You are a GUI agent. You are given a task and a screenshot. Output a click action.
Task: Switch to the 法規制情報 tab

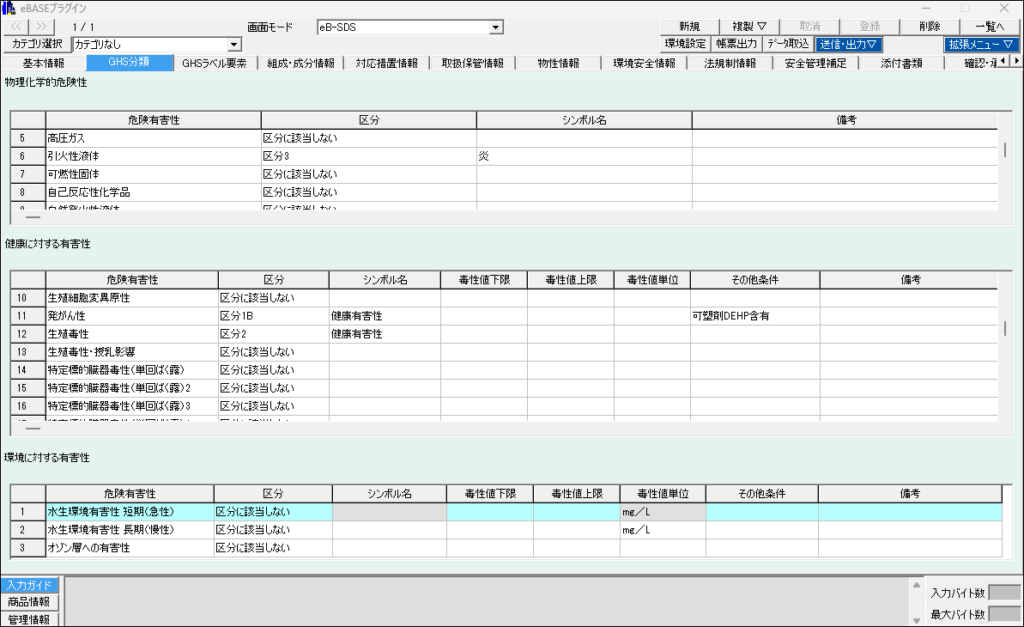coord(730,63)
